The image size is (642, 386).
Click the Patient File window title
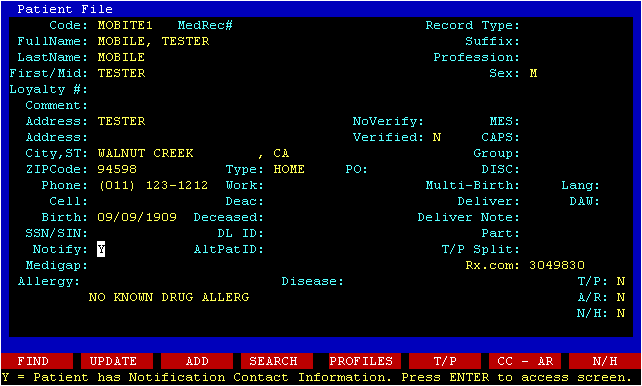pos(65,9)
